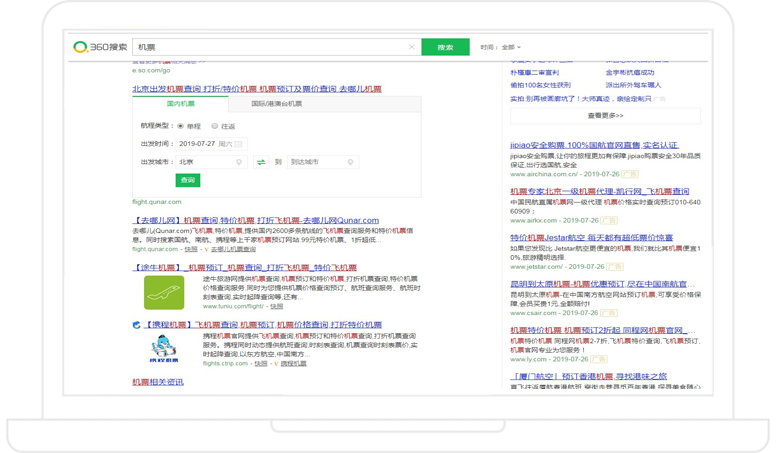The height and width of the screenshot is (453, 776).
Task: Click the 出发时间 date field 2019-07-27
Action: pos(211,144)
